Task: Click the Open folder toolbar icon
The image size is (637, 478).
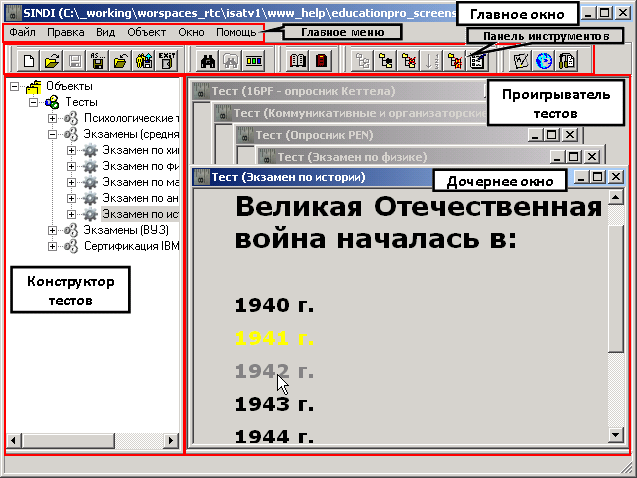Action: [53, 61]
